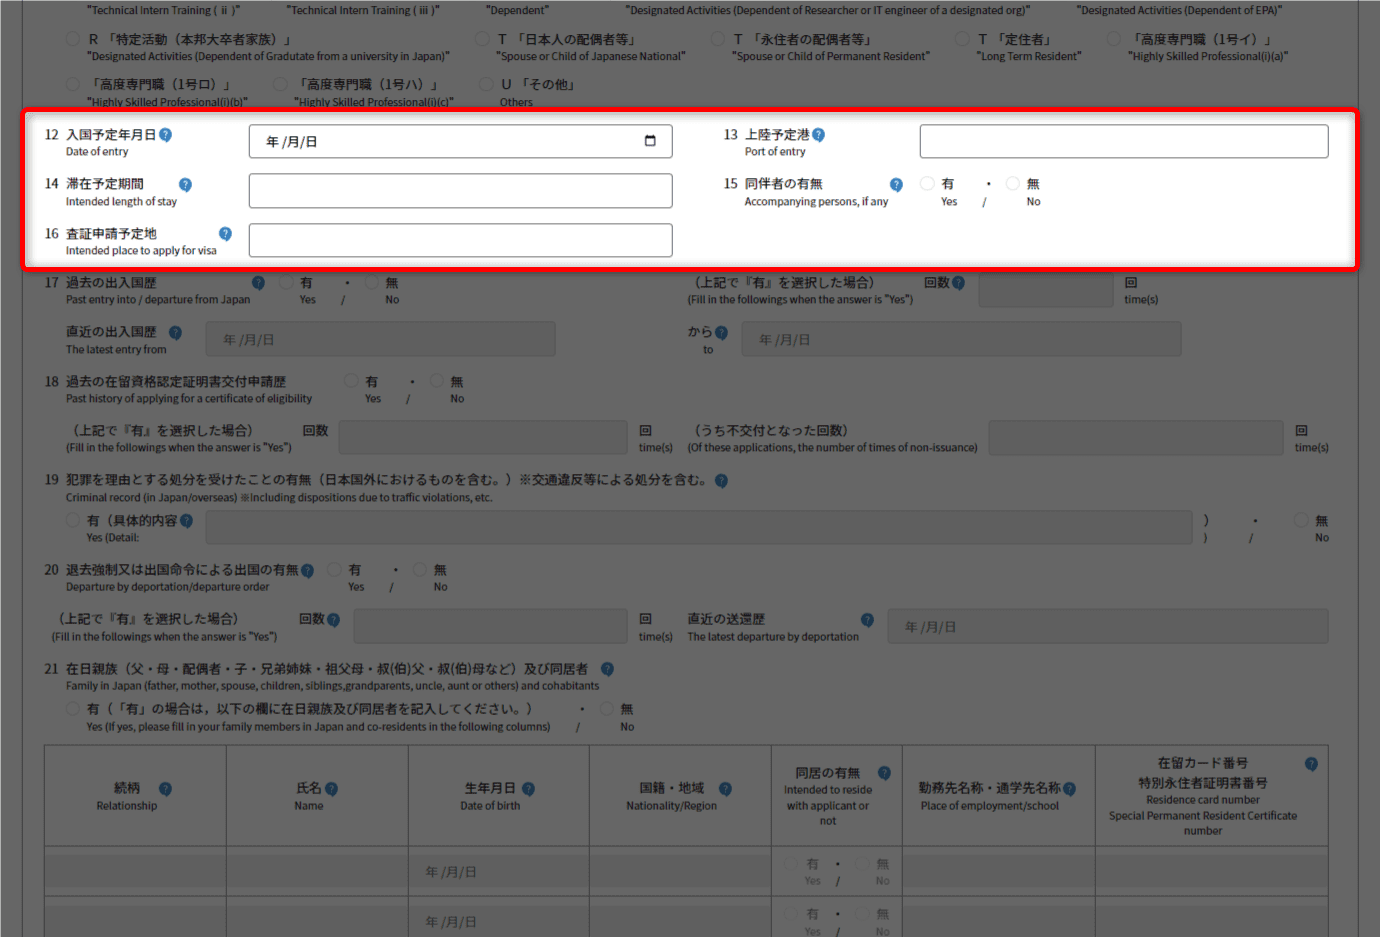1380x937 pixels.
Task: Click the Port of entry text field
Action: (x=1123, y=141)
